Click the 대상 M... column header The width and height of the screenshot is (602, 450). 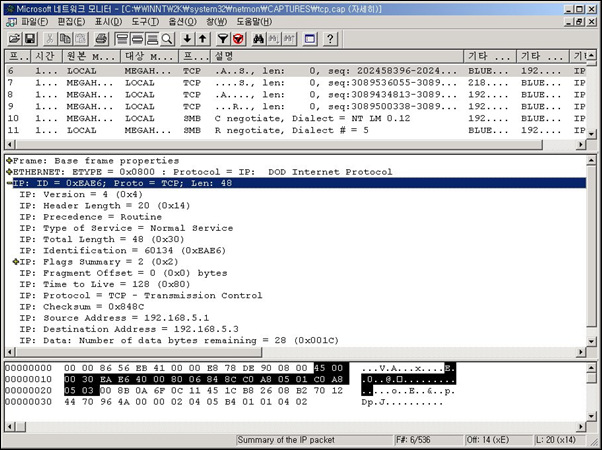pyautogui.click(x=149, y=56)
